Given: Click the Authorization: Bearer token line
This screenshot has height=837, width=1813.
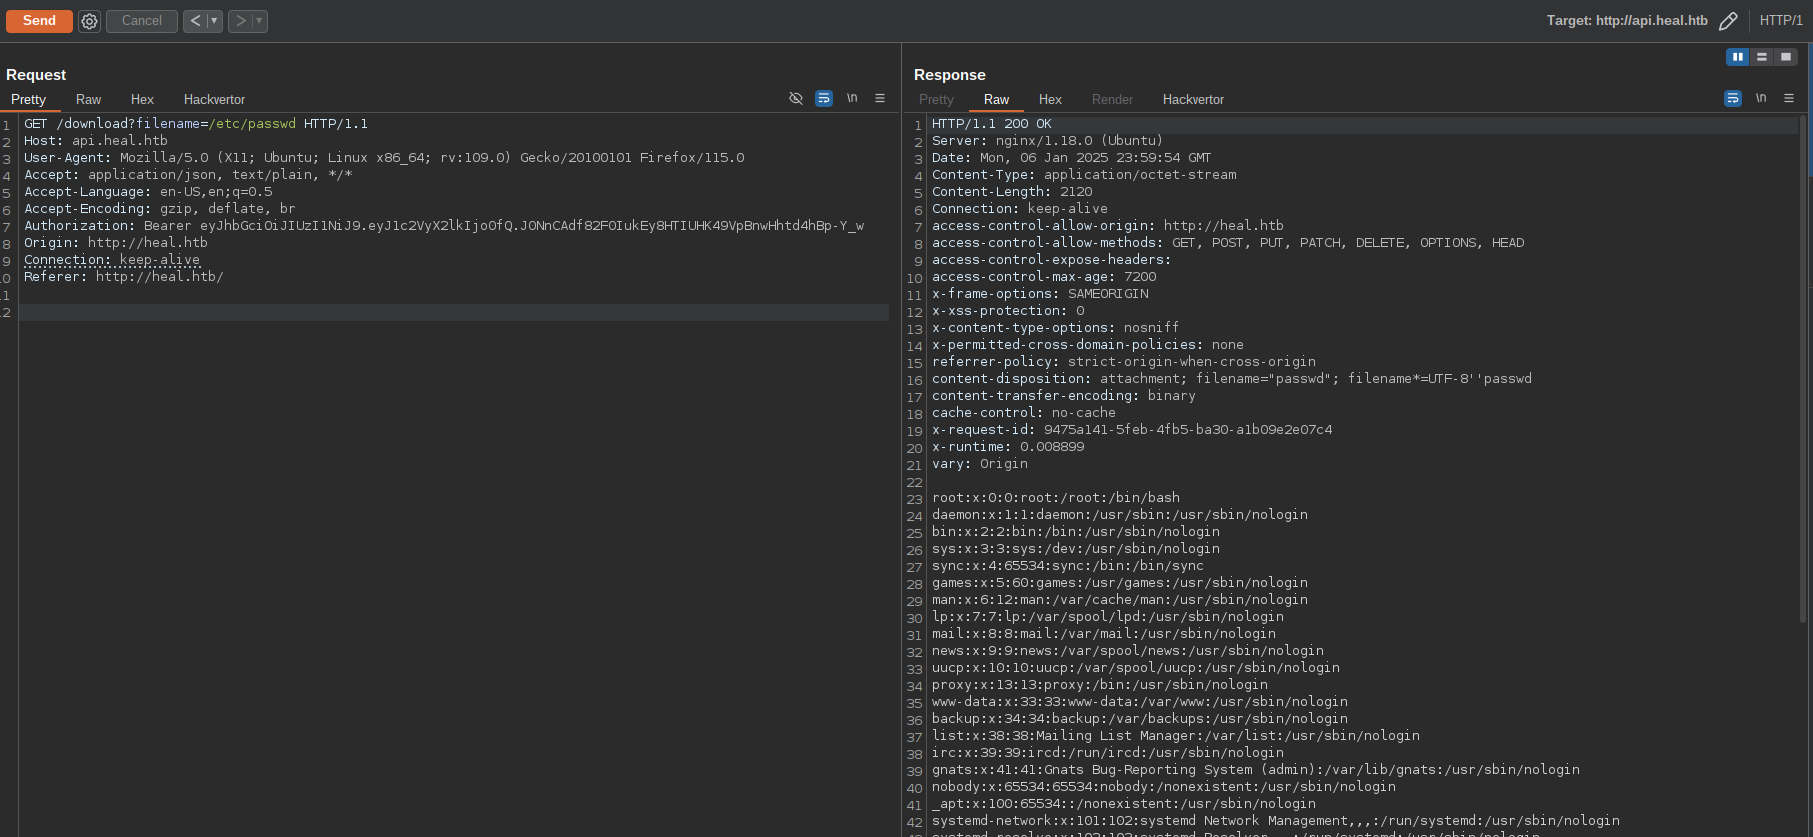Looking at the screenshot, I should pos(444,226).
